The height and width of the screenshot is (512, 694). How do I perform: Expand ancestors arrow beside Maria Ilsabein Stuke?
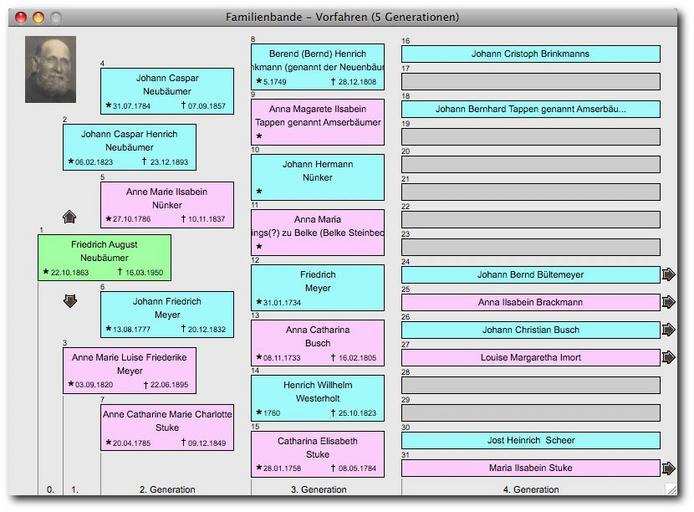[668, 468]
